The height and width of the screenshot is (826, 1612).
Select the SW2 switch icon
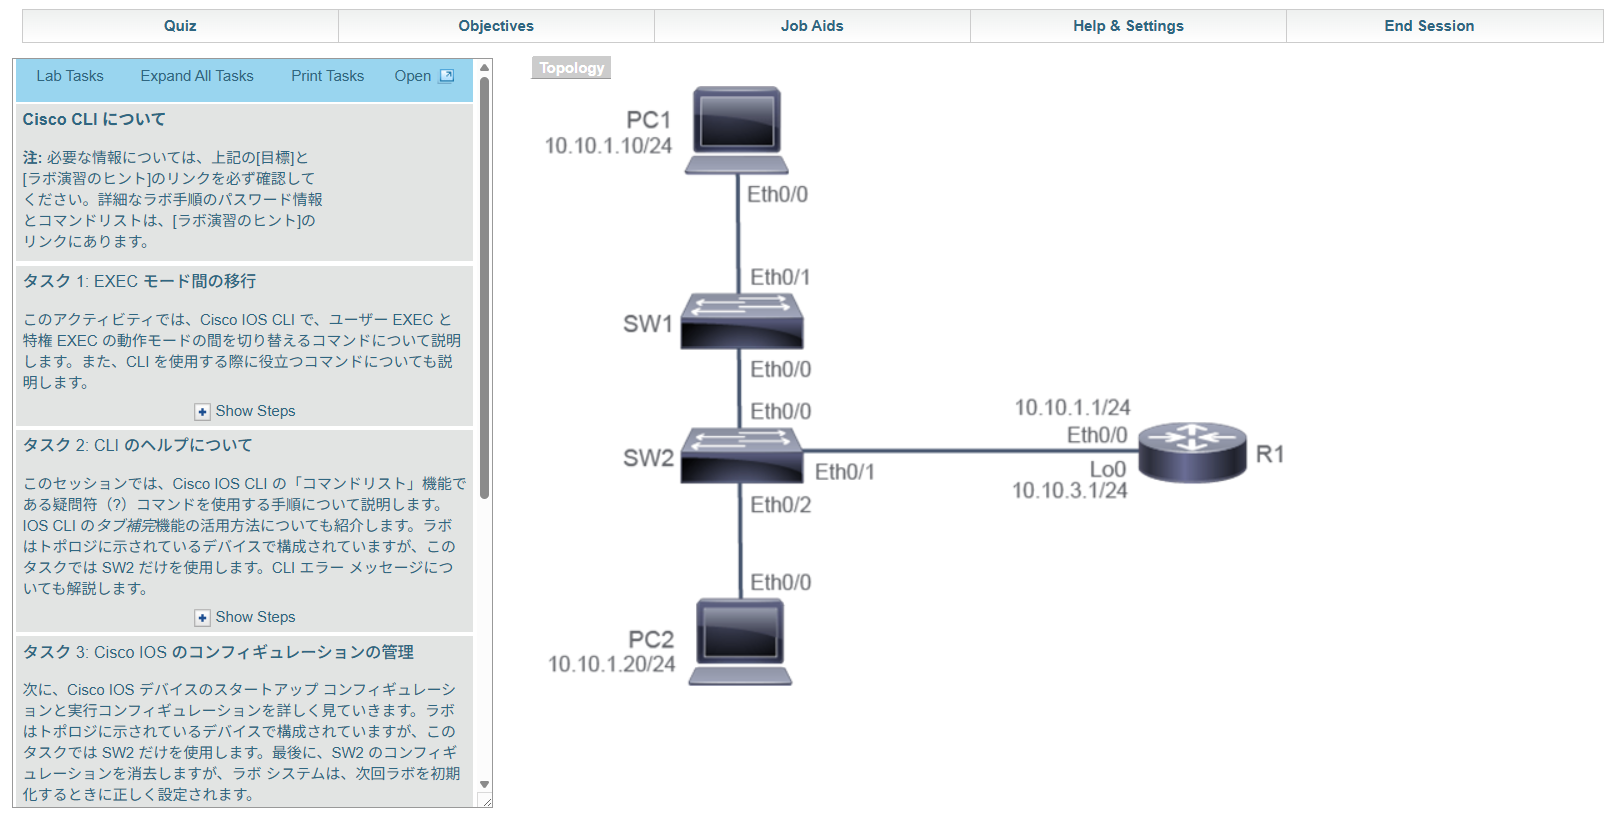pyautogui.click(x=741, y=456)
